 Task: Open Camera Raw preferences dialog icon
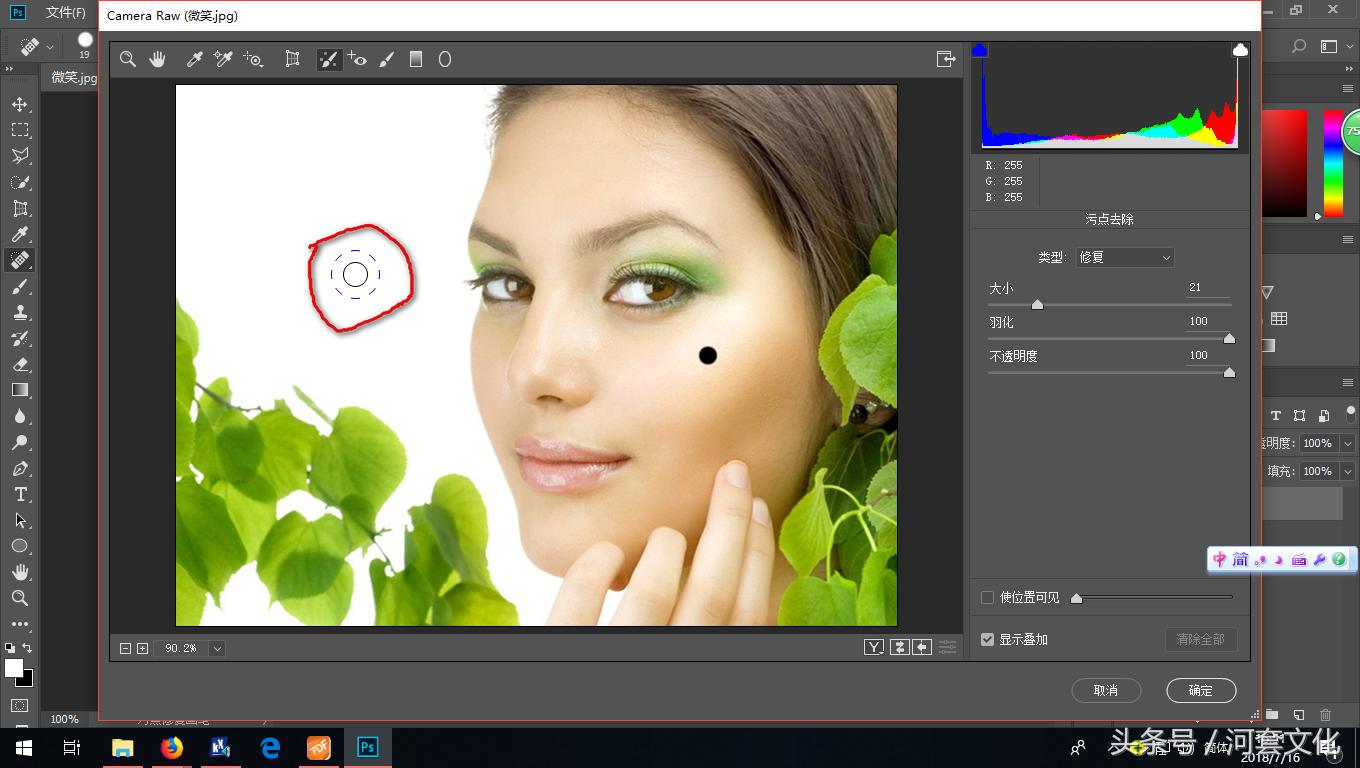946,59
